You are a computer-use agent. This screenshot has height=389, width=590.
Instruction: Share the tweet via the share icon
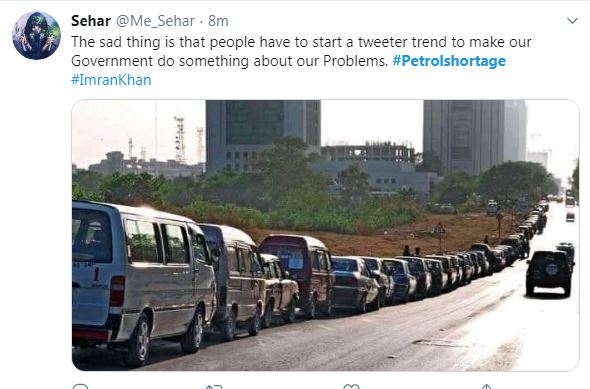pyautogui.click(x=486, y=386)
